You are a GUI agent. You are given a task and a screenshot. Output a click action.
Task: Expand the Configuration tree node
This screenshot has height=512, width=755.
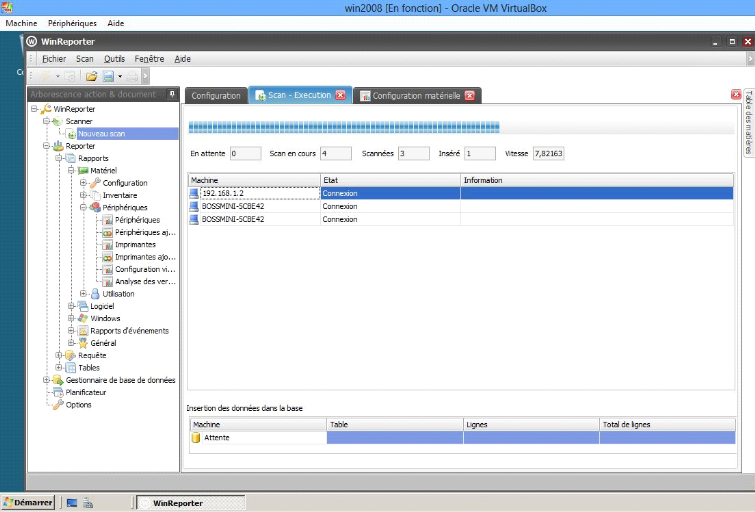[83, 183]
